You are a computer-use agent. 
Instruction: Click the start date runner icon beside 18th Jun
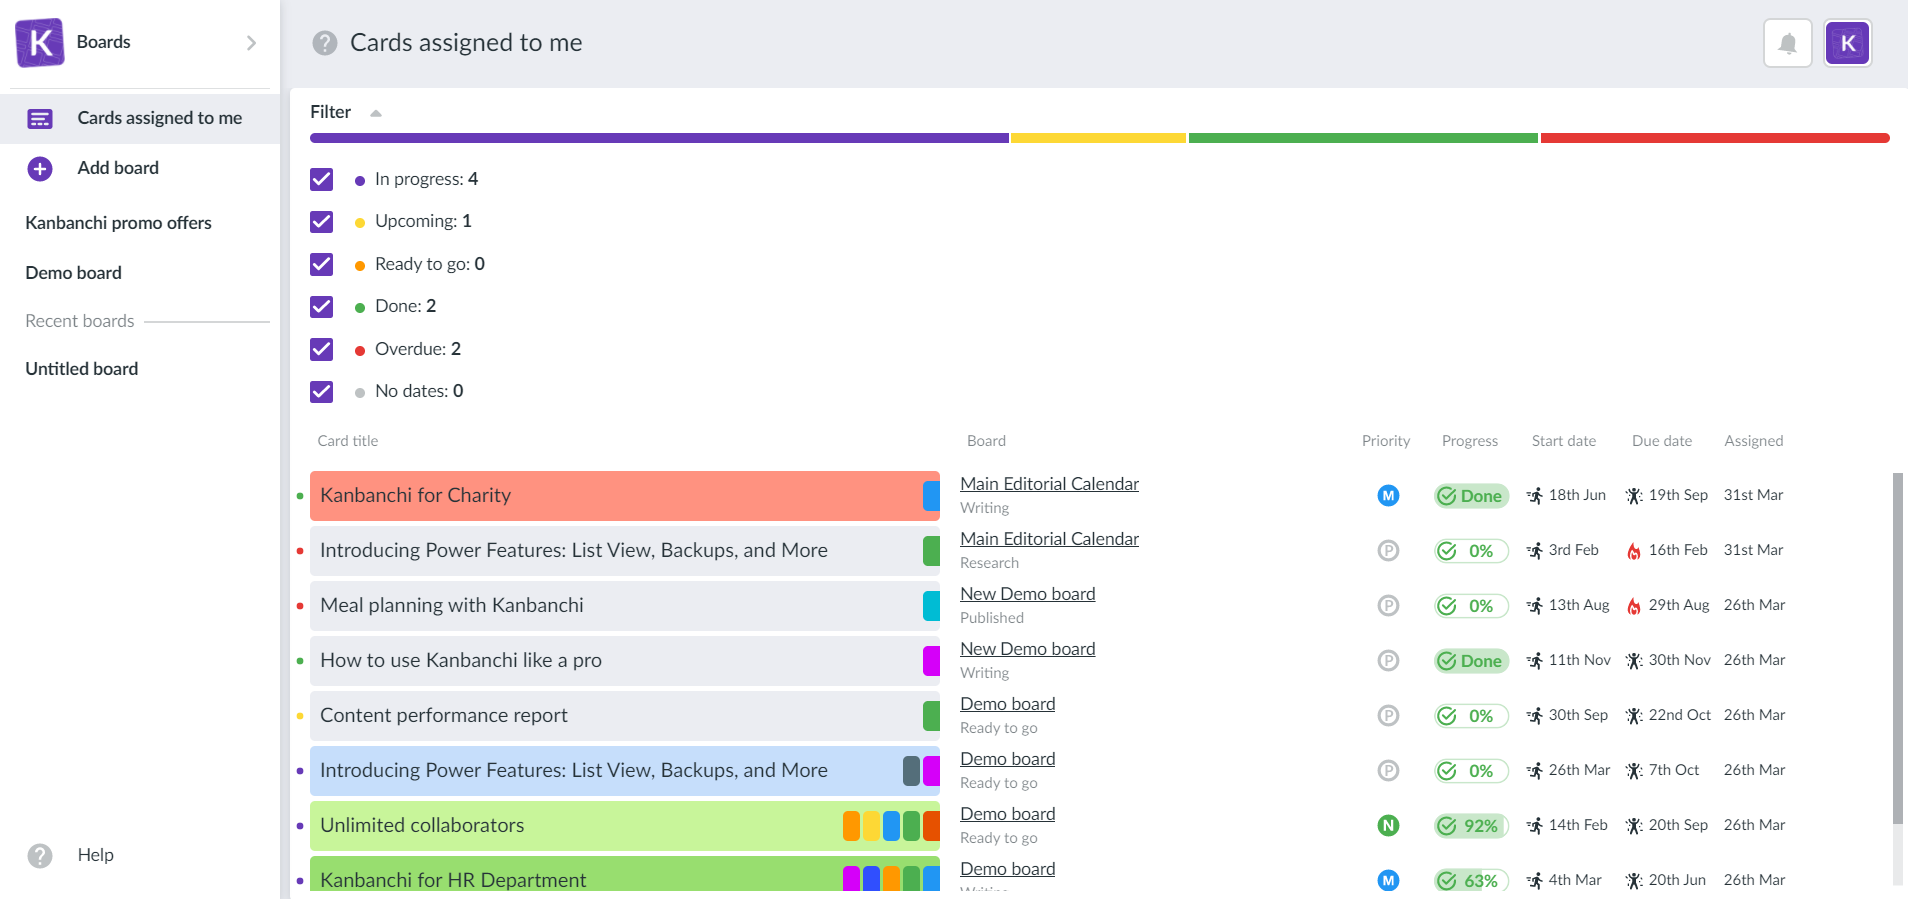1535,496
